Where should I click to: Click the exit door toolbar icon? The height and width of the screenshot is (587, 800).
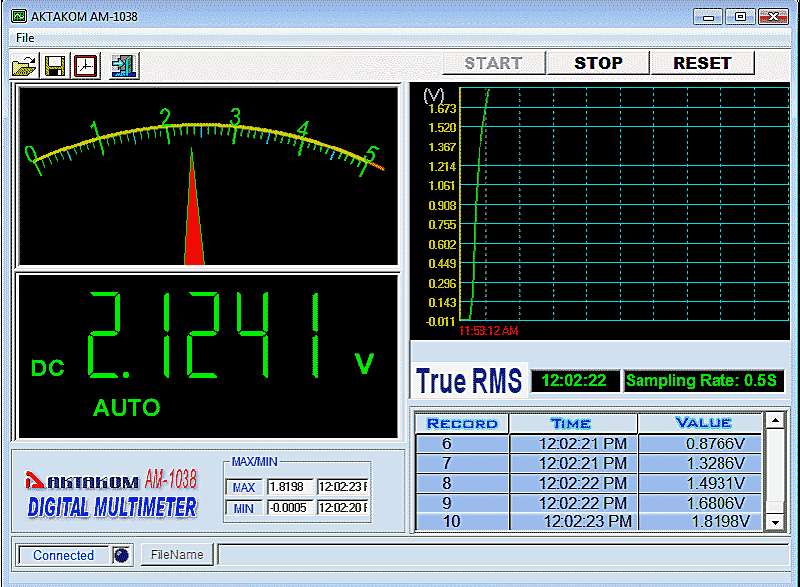coord(123,66)
